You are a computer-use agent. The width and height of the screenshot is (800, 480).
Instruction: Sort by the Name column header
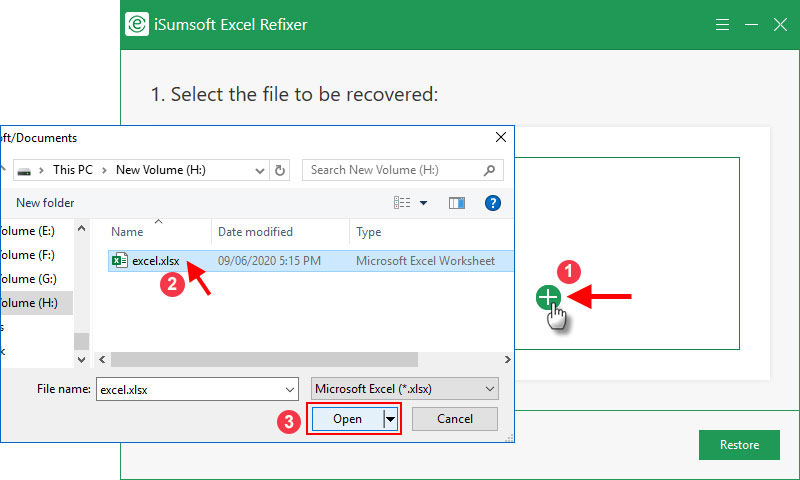click(x=127, y=232)
